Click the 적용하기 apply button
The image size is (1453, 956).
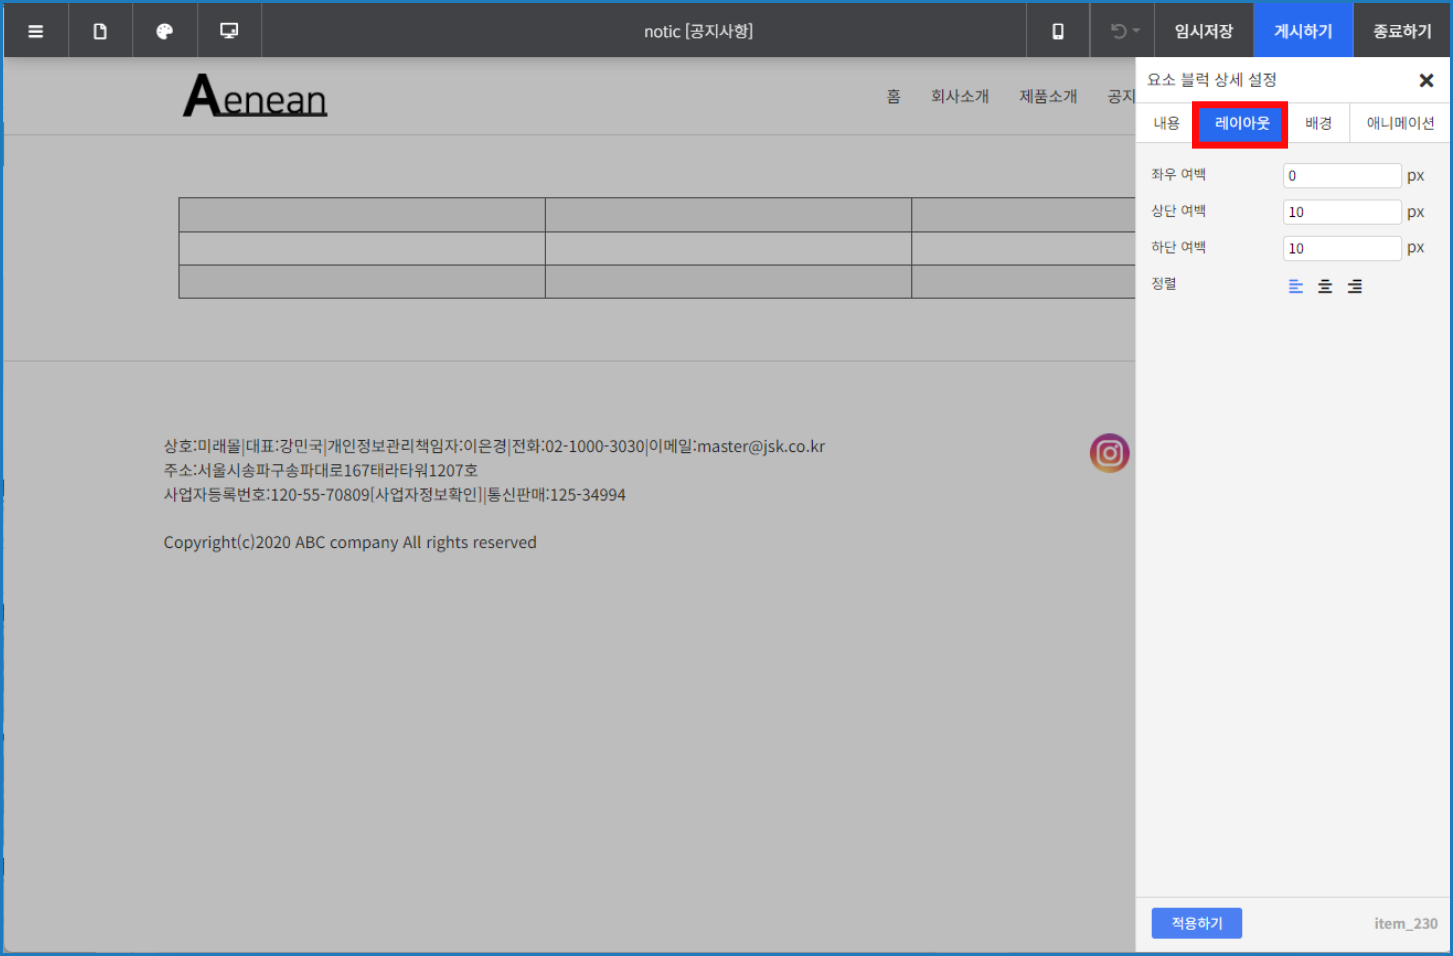(1196, 923)
